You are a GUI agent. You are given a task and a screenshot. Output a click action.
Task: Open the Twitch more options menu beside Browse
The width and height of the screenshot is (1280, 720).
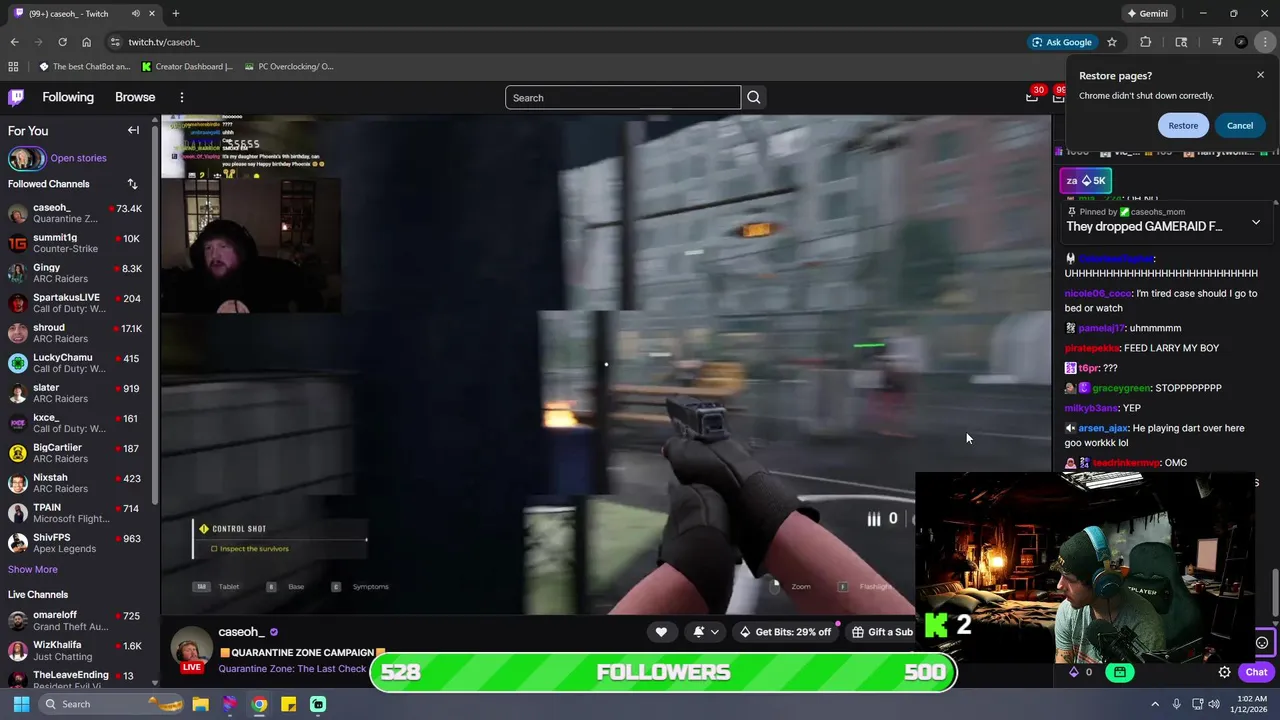182,97
